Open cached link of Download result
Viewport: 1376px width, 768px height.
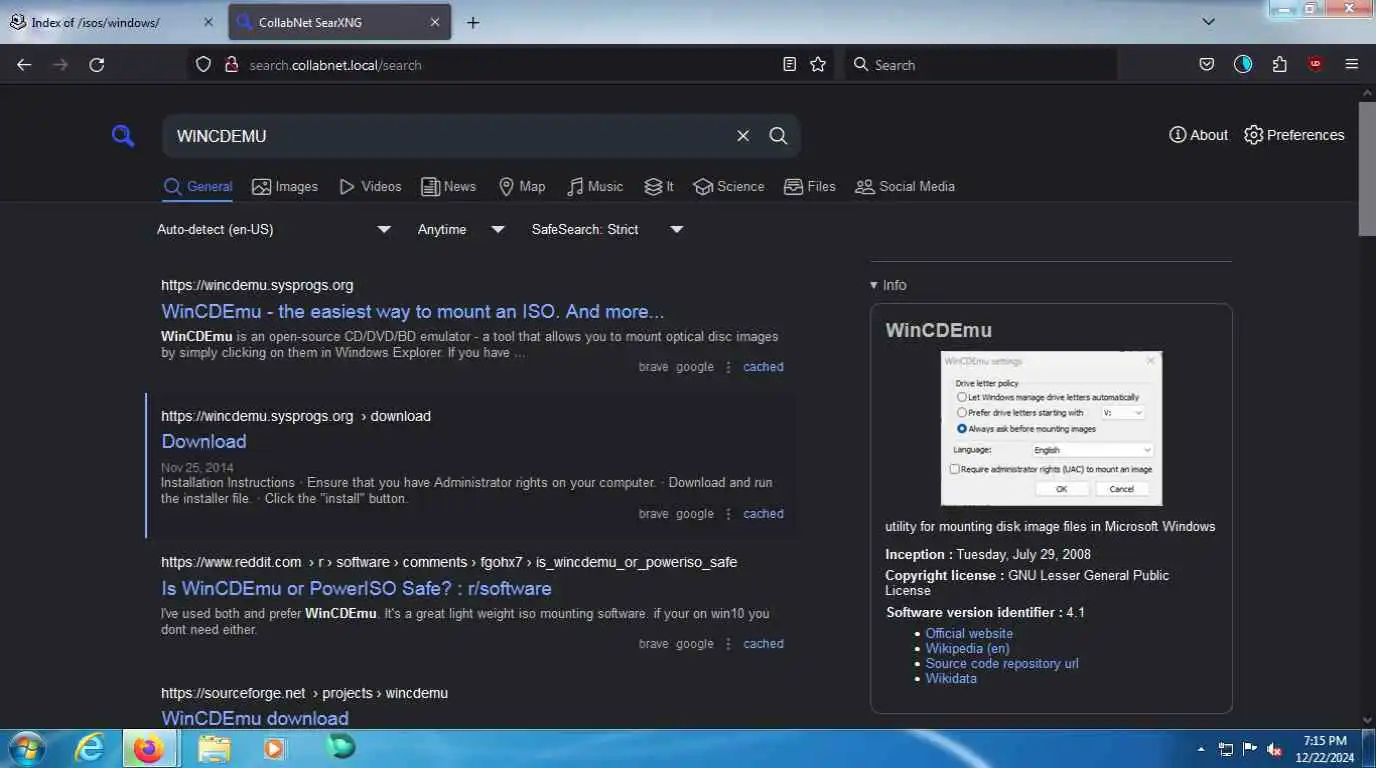(x=763, y=514)
